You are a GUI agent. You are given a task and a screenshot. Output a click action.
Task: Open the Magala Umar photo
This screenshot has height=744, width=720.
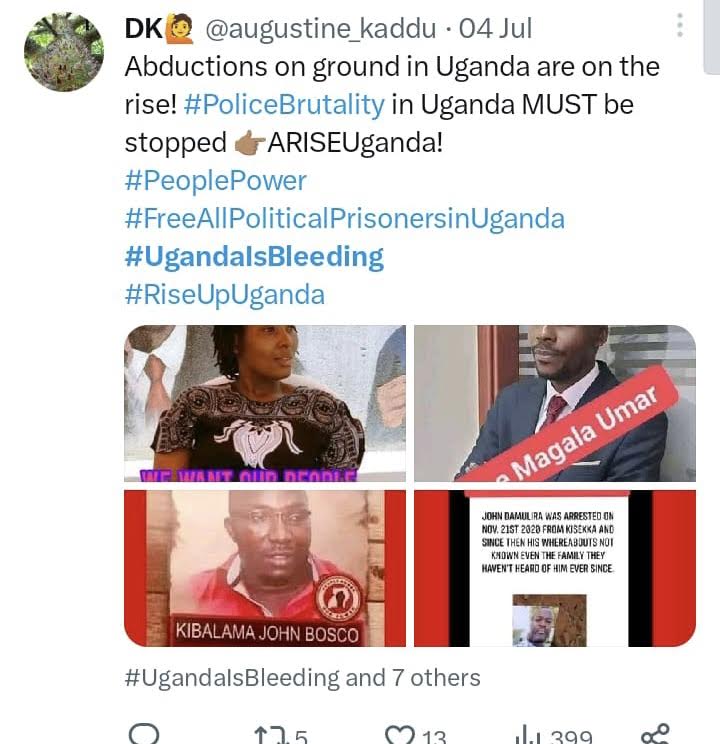coord(555,403)
